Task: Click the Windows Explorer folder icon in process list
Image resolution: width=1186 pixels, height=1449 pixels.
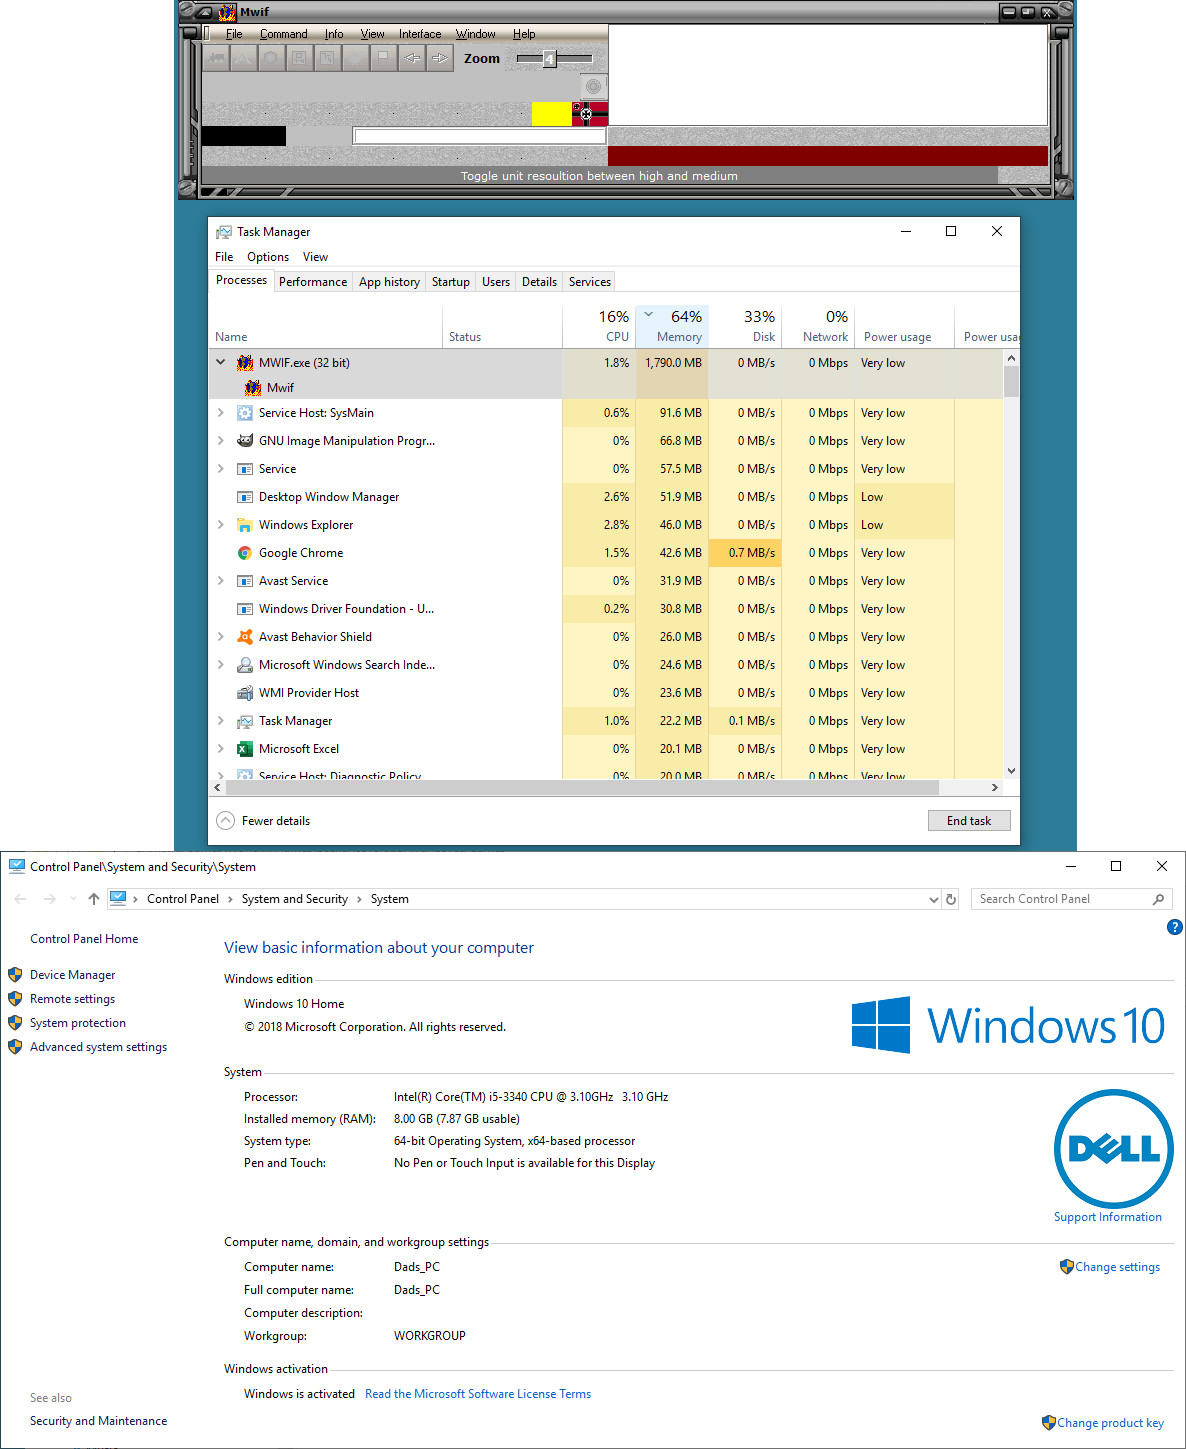Action: click(245, 525)
